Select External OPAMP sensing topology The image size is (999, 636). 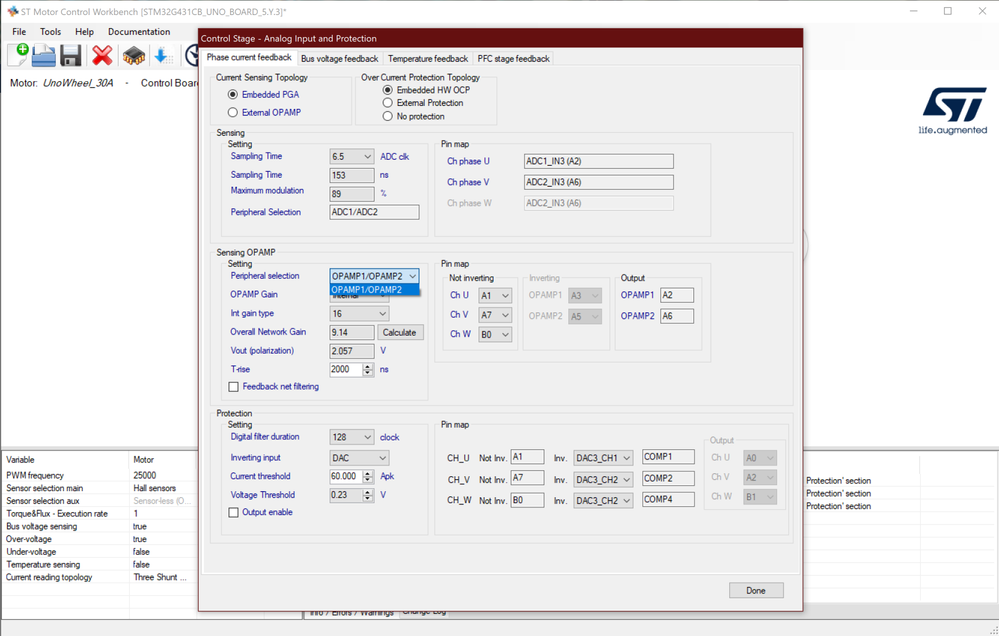pos(233,112)
